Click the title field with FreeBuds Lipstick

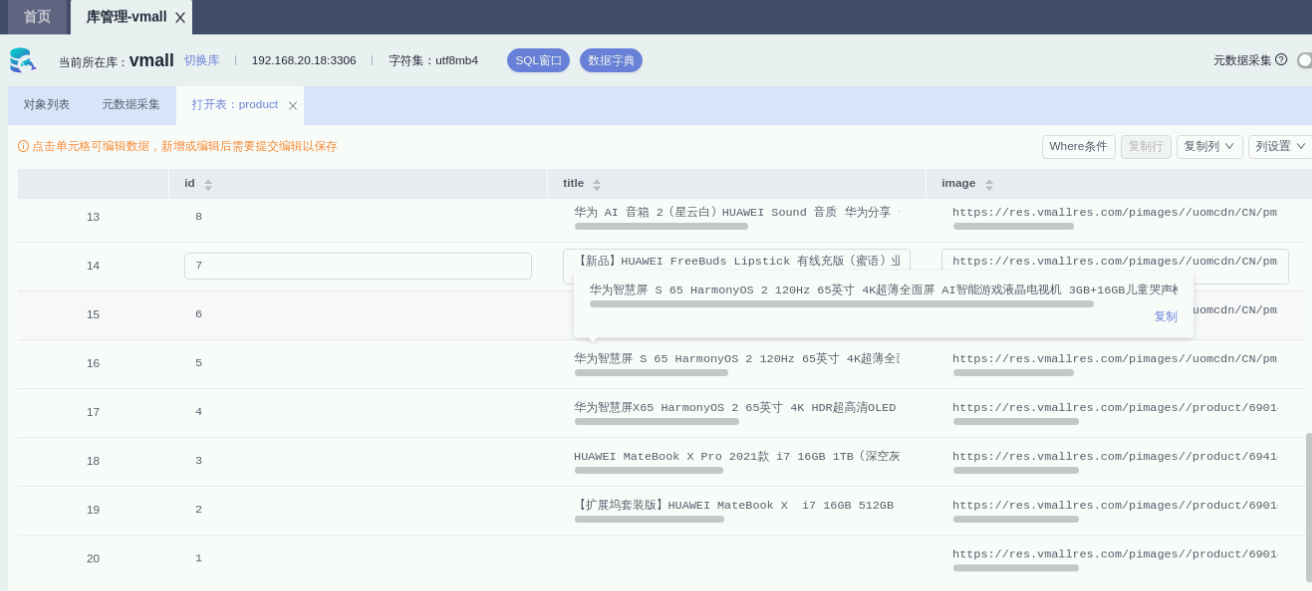(736, 261)
